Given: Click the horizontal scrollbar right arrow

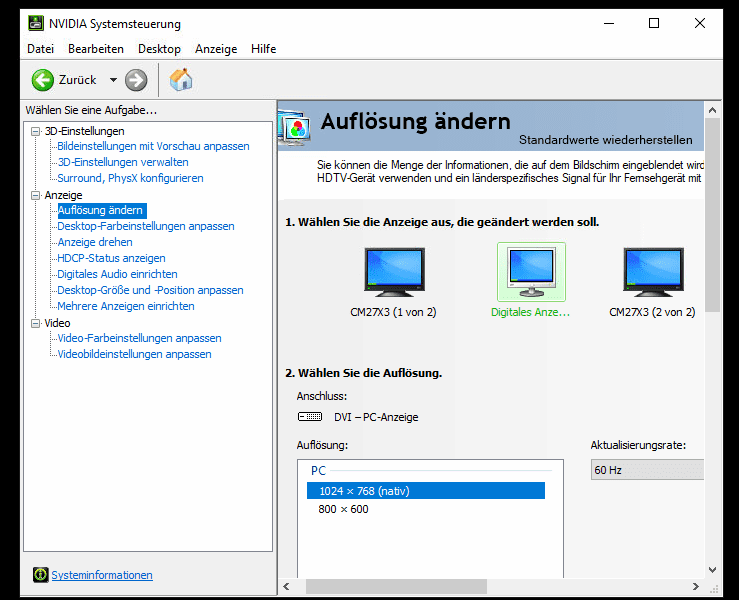Looking at the screenshot, I should tap(696, 586).
